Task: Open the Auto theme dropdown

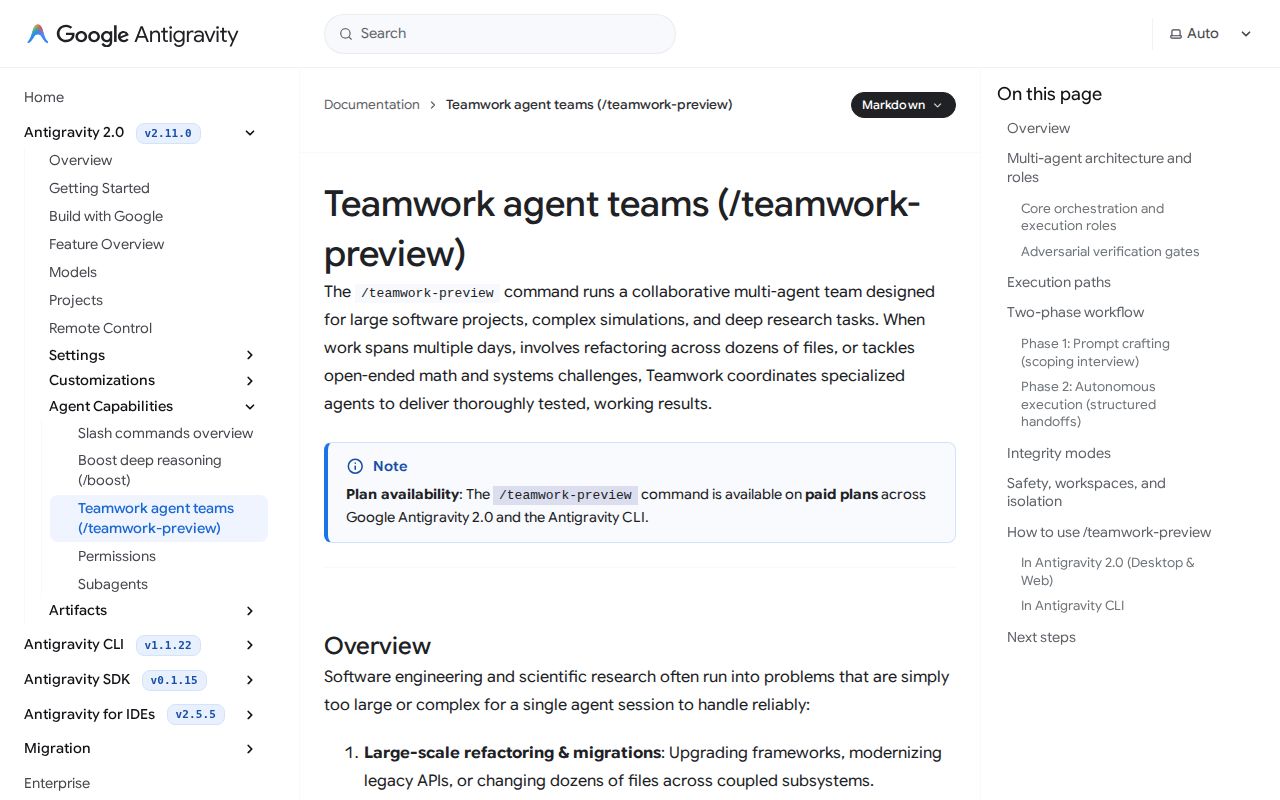Action: click(1211, 34)
